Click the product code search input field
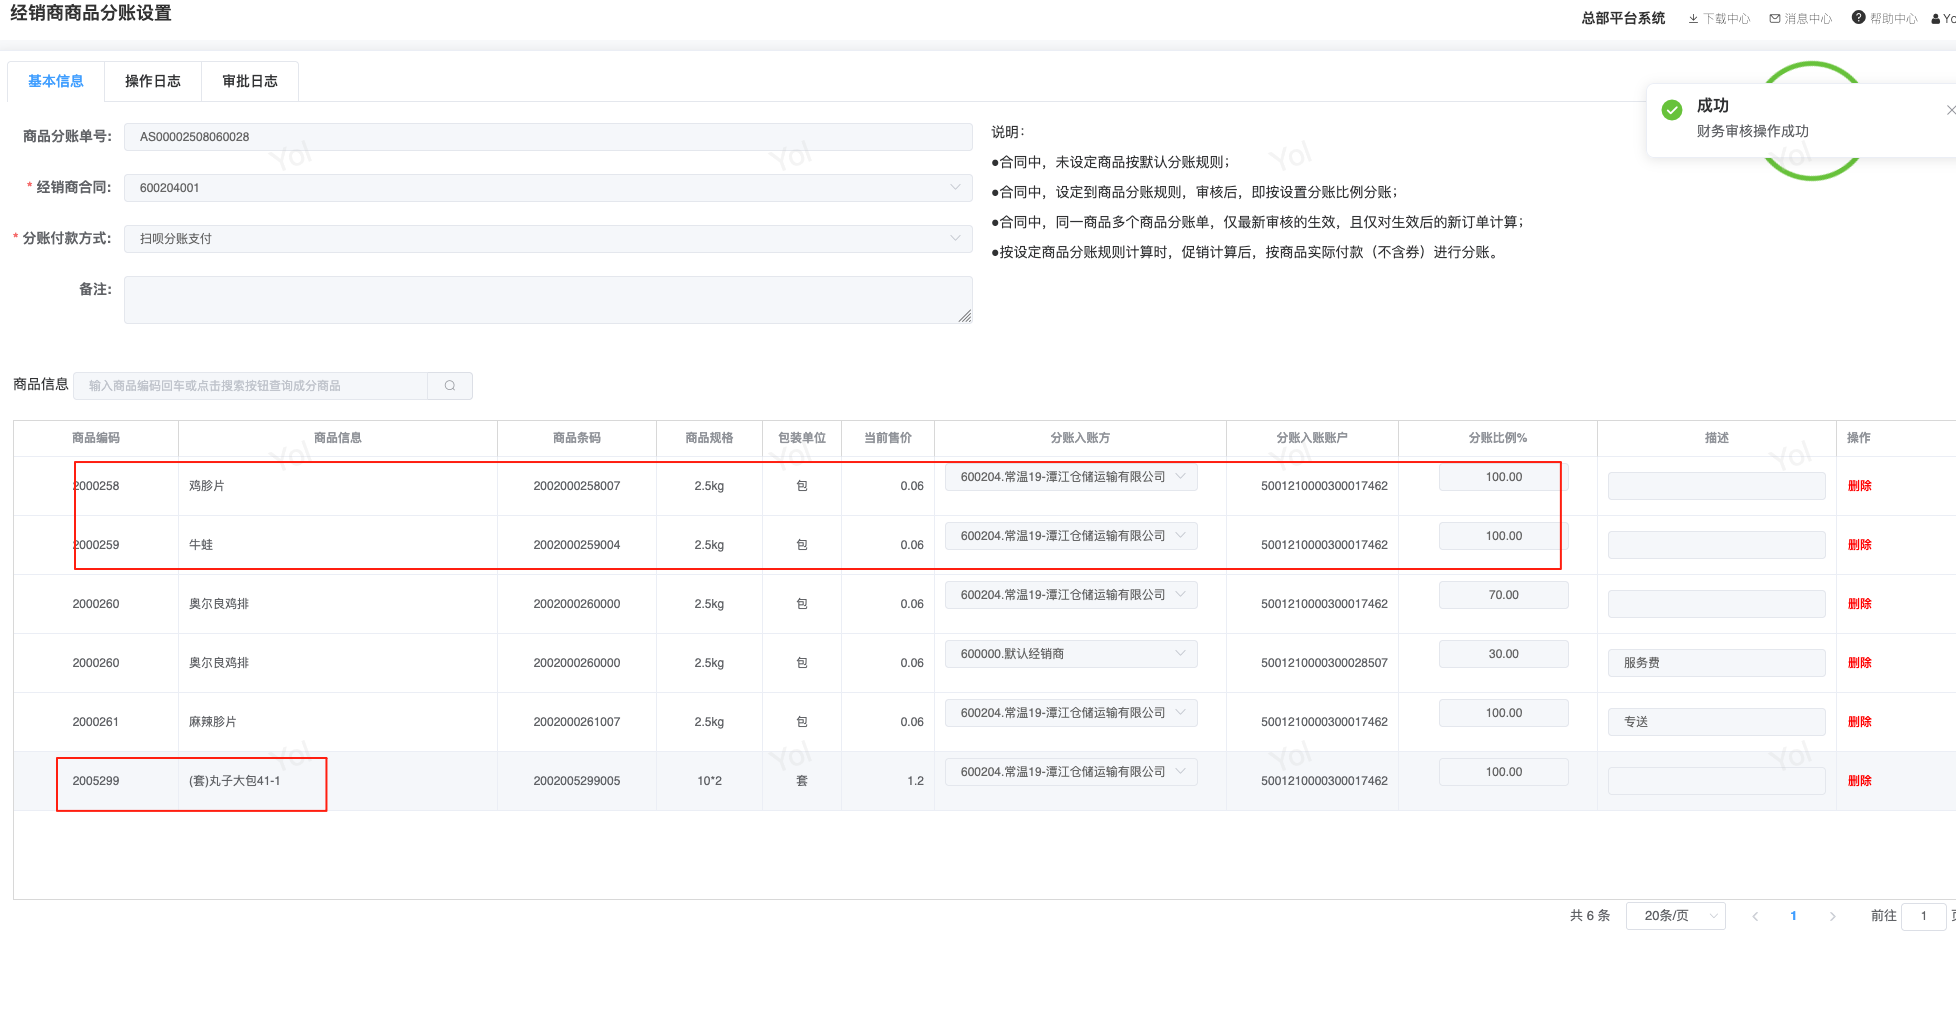This screenshot has width=1956, height=1017. click(250, 386)
